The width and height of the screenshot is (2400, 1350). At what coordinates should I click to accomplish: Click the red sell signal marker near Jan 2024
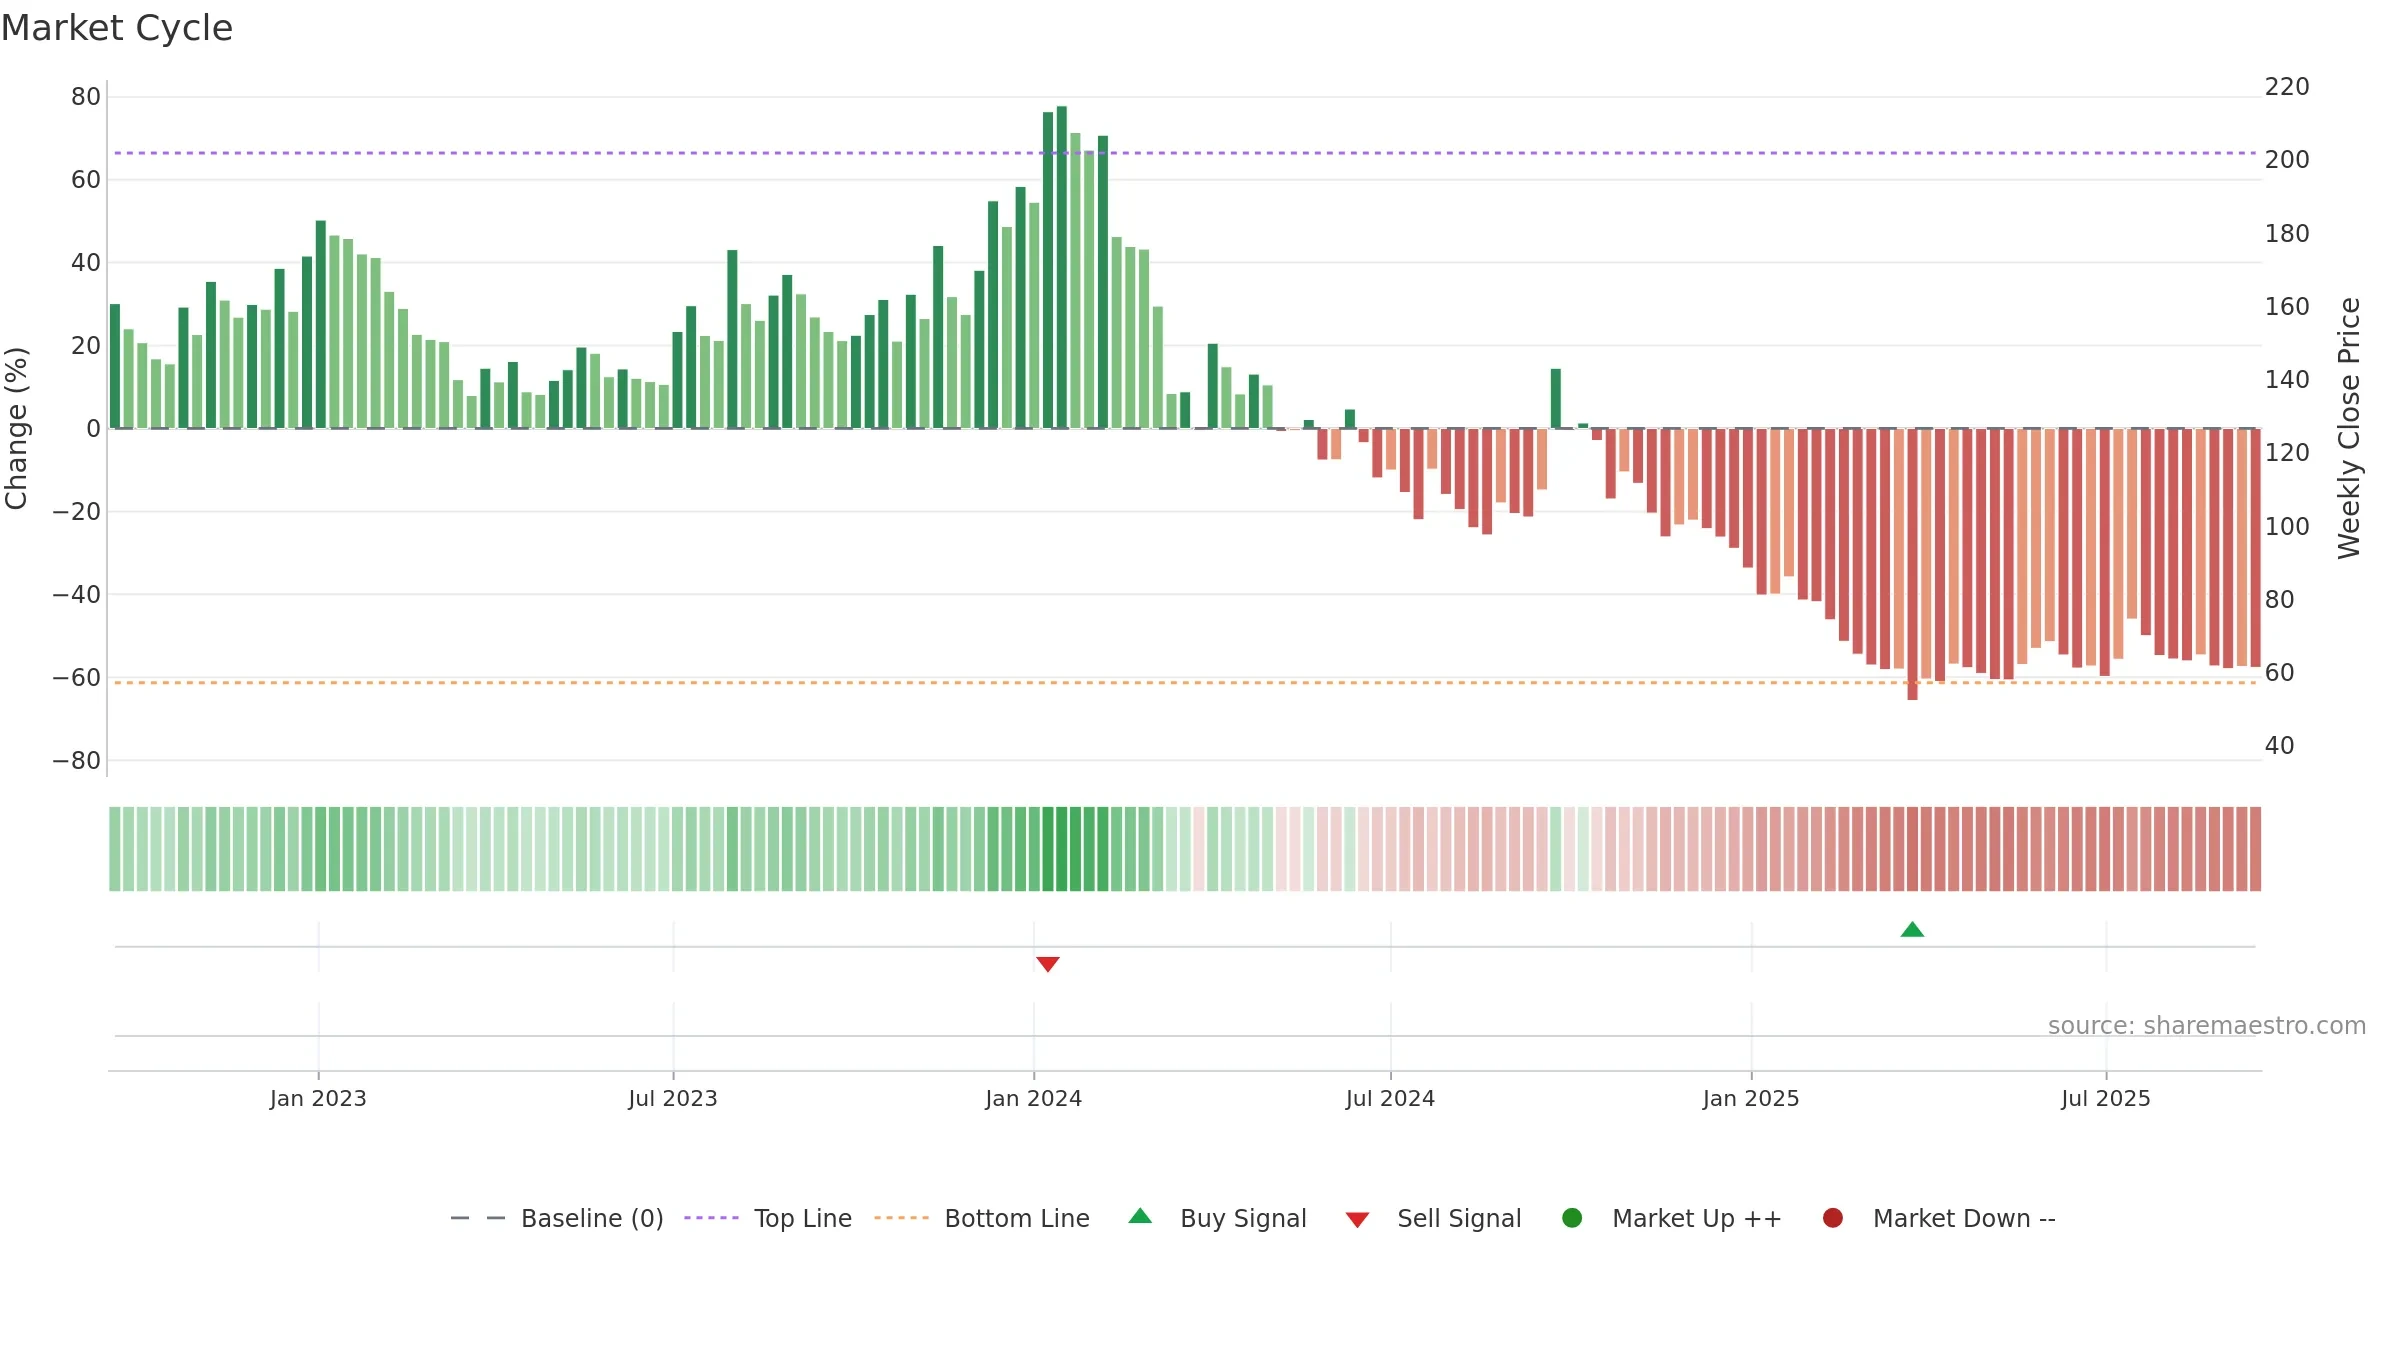1048,964
